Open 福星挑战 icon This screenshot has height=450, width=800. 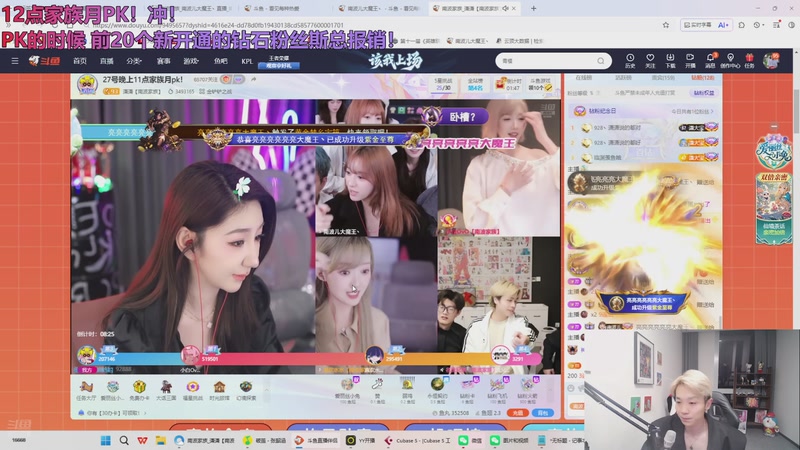[192, 390]
